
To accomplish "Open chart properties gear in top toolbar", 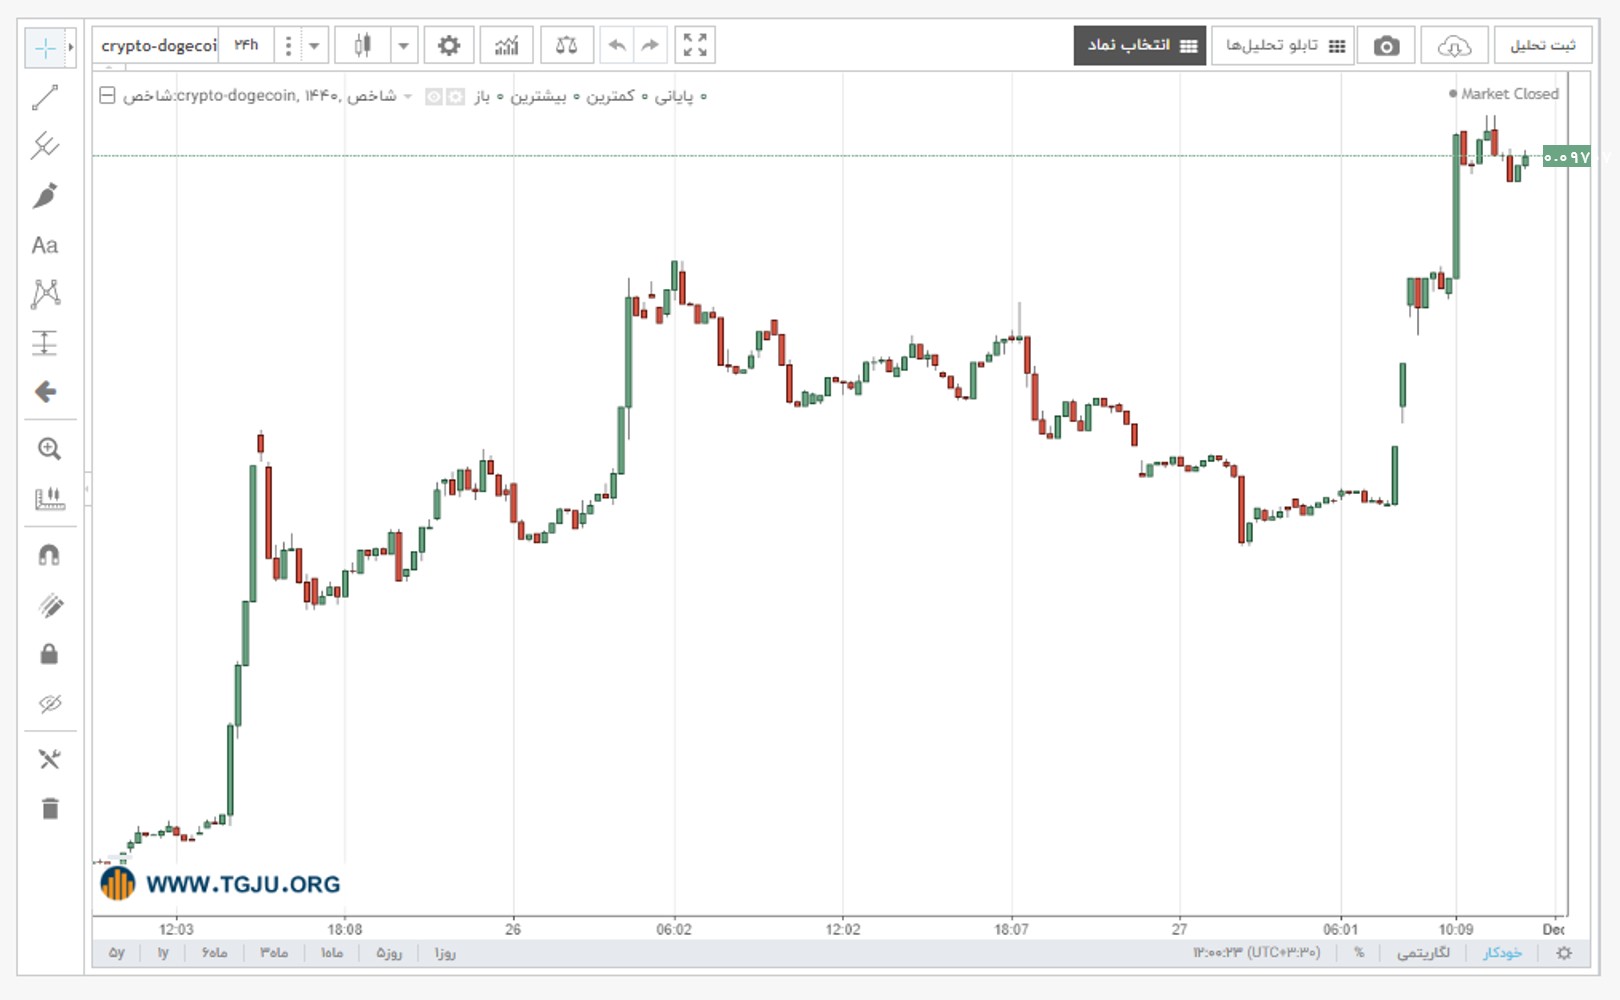I will [449, 45].
